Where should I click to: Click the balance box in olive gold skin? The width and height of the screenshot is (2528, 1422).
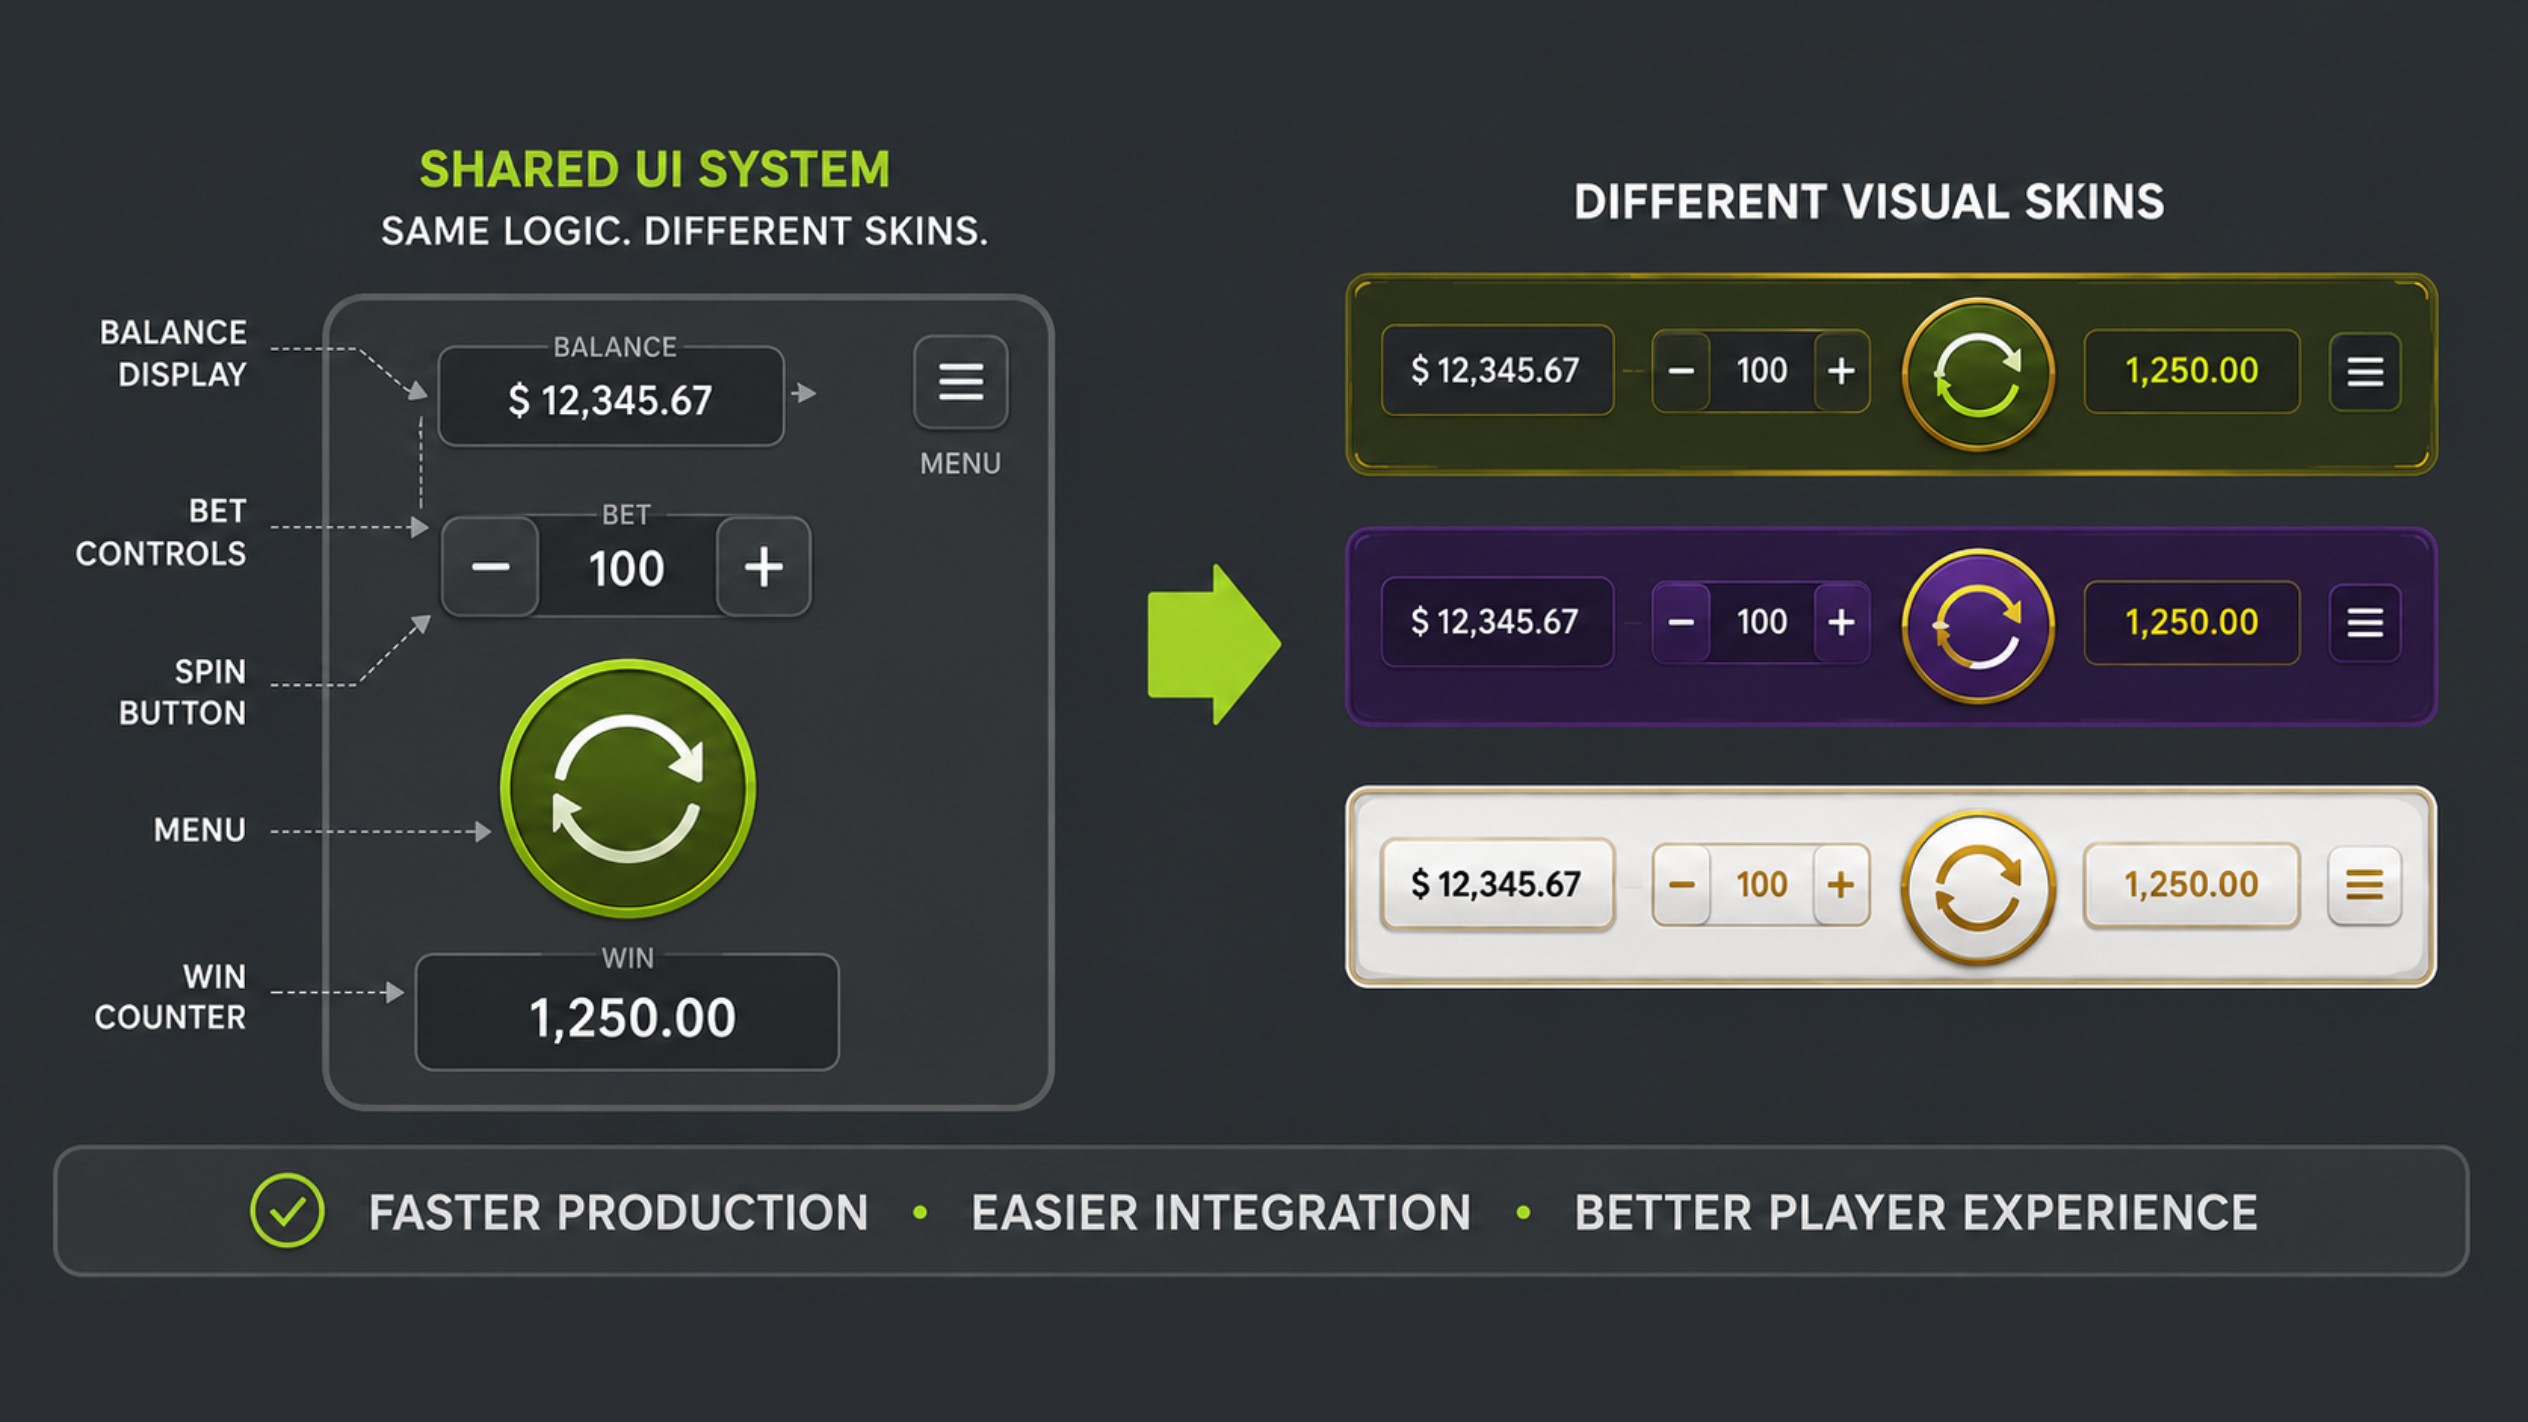(x=1497, y=370)
